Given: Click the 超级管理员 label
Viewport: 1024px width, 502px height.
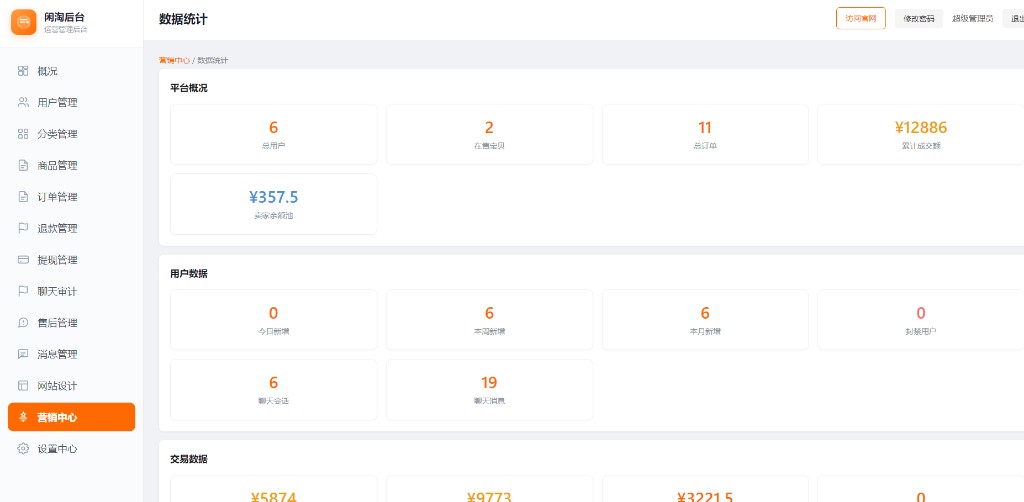Looking at the screenshot, I should 972,18.
